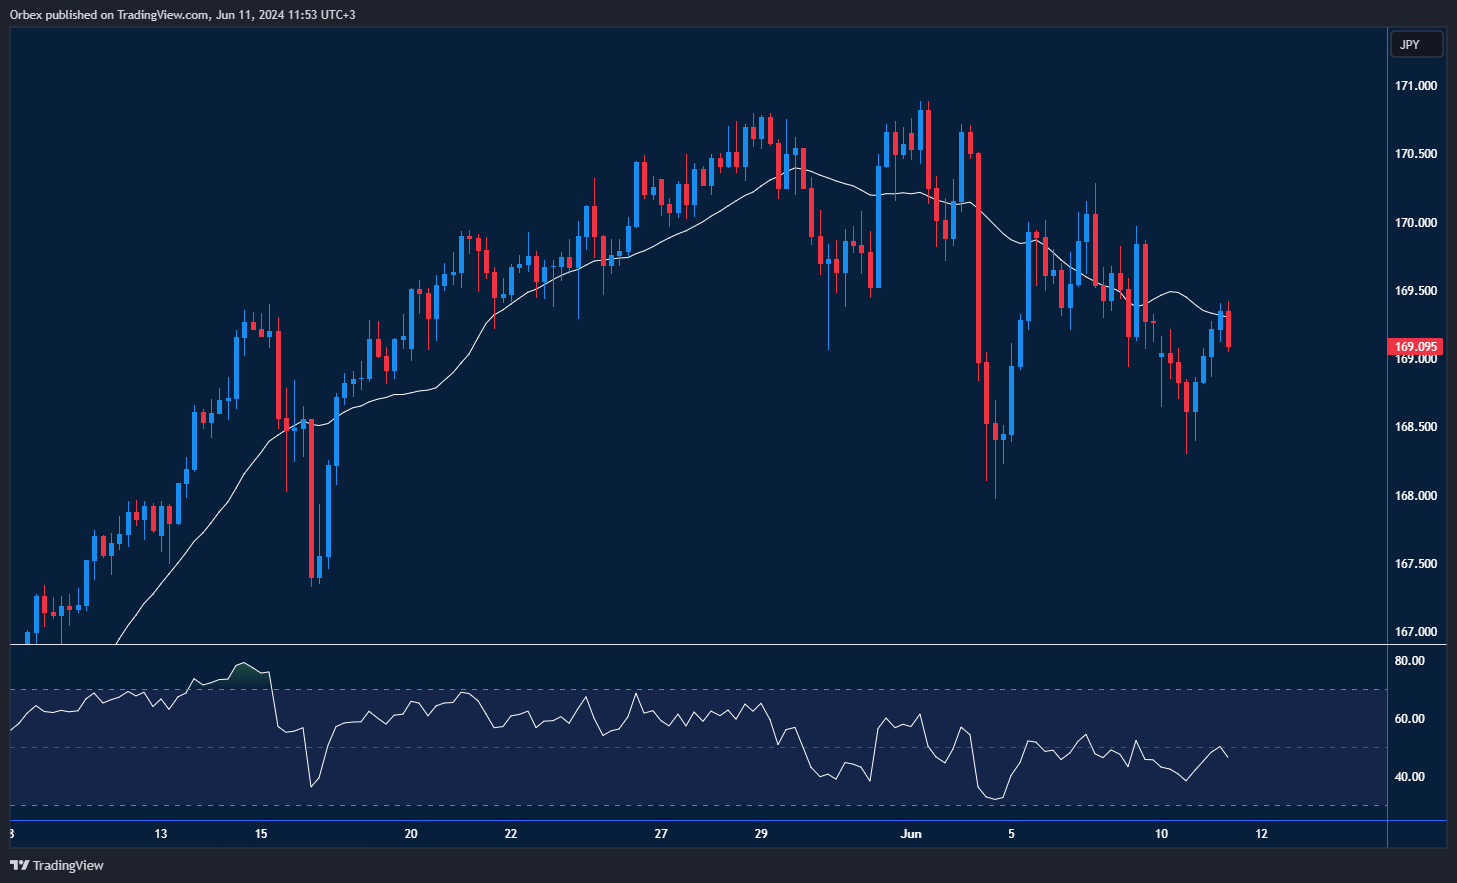This screenshot has height=883, width=1457.
Task: Click the red 169.095 current price label
Action: (x=1416, y=346)
